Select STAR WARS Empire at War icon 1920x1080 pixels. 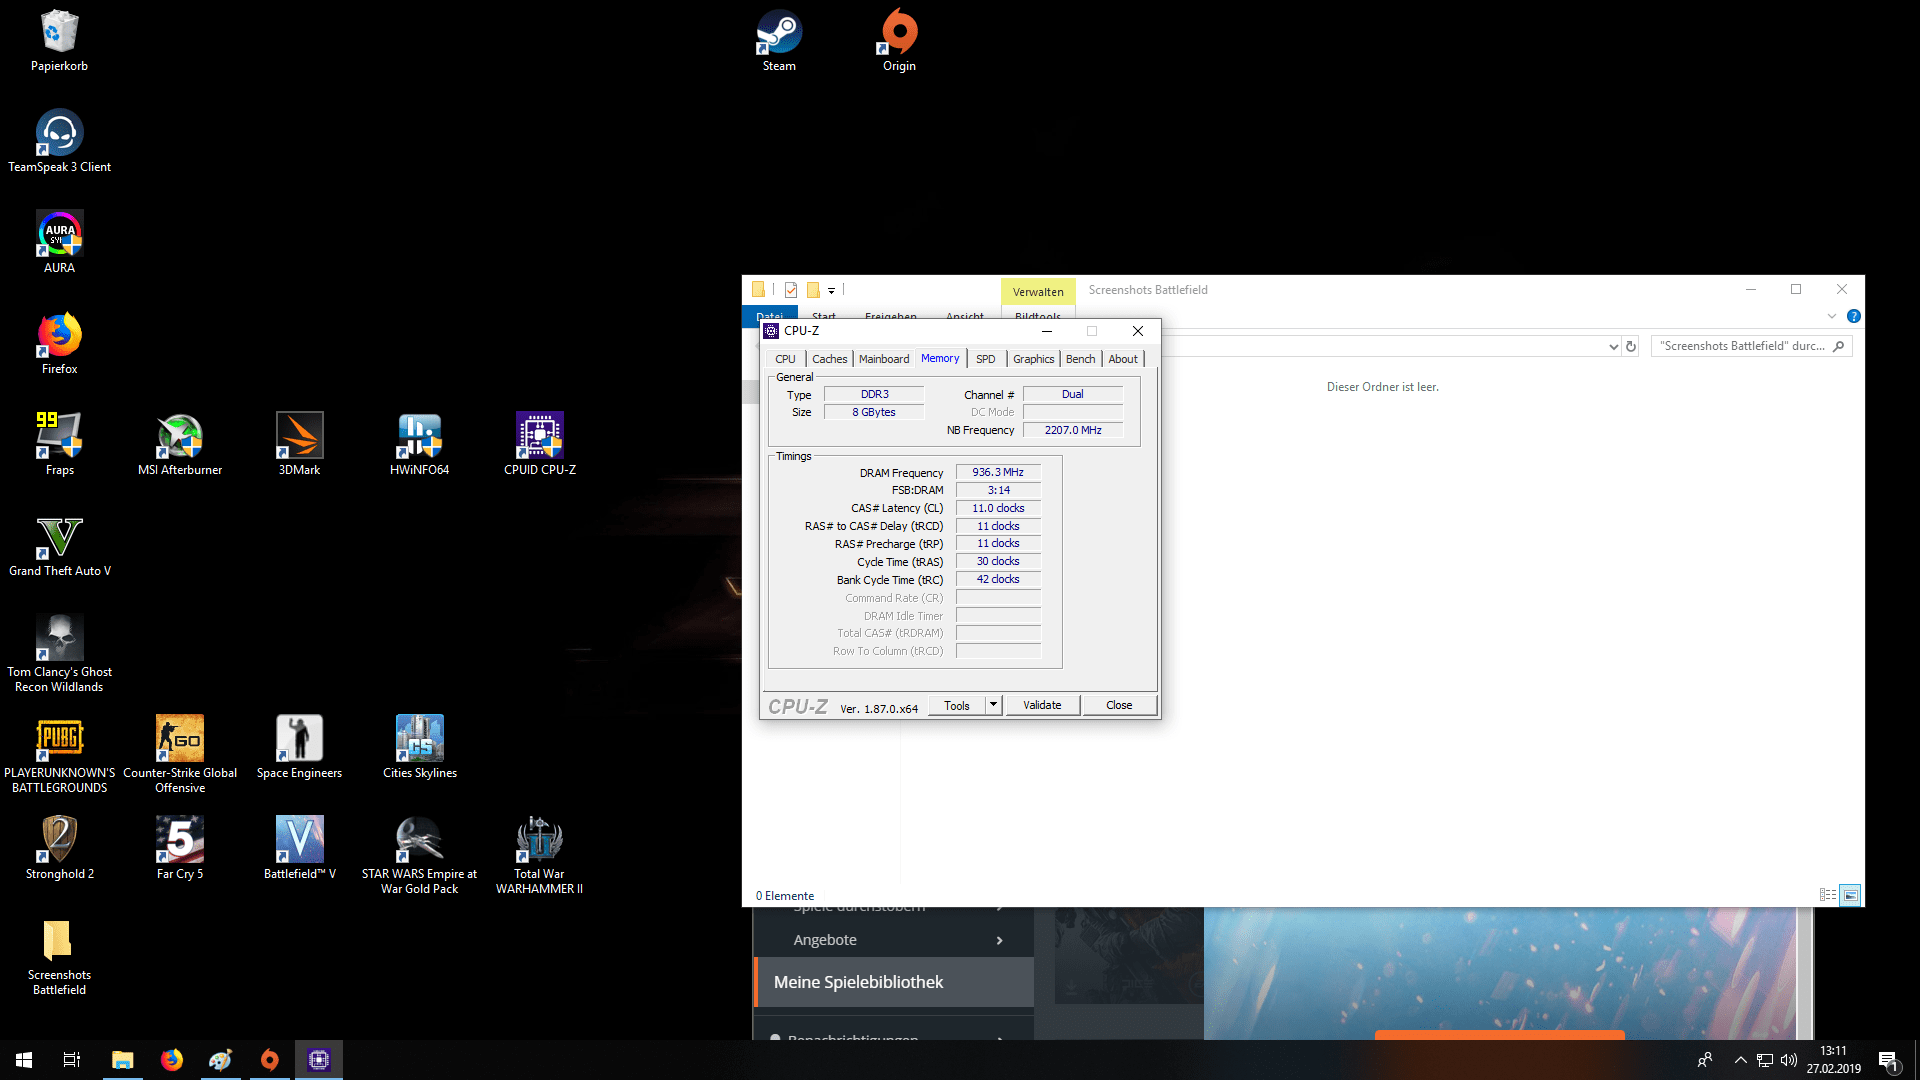419,855
